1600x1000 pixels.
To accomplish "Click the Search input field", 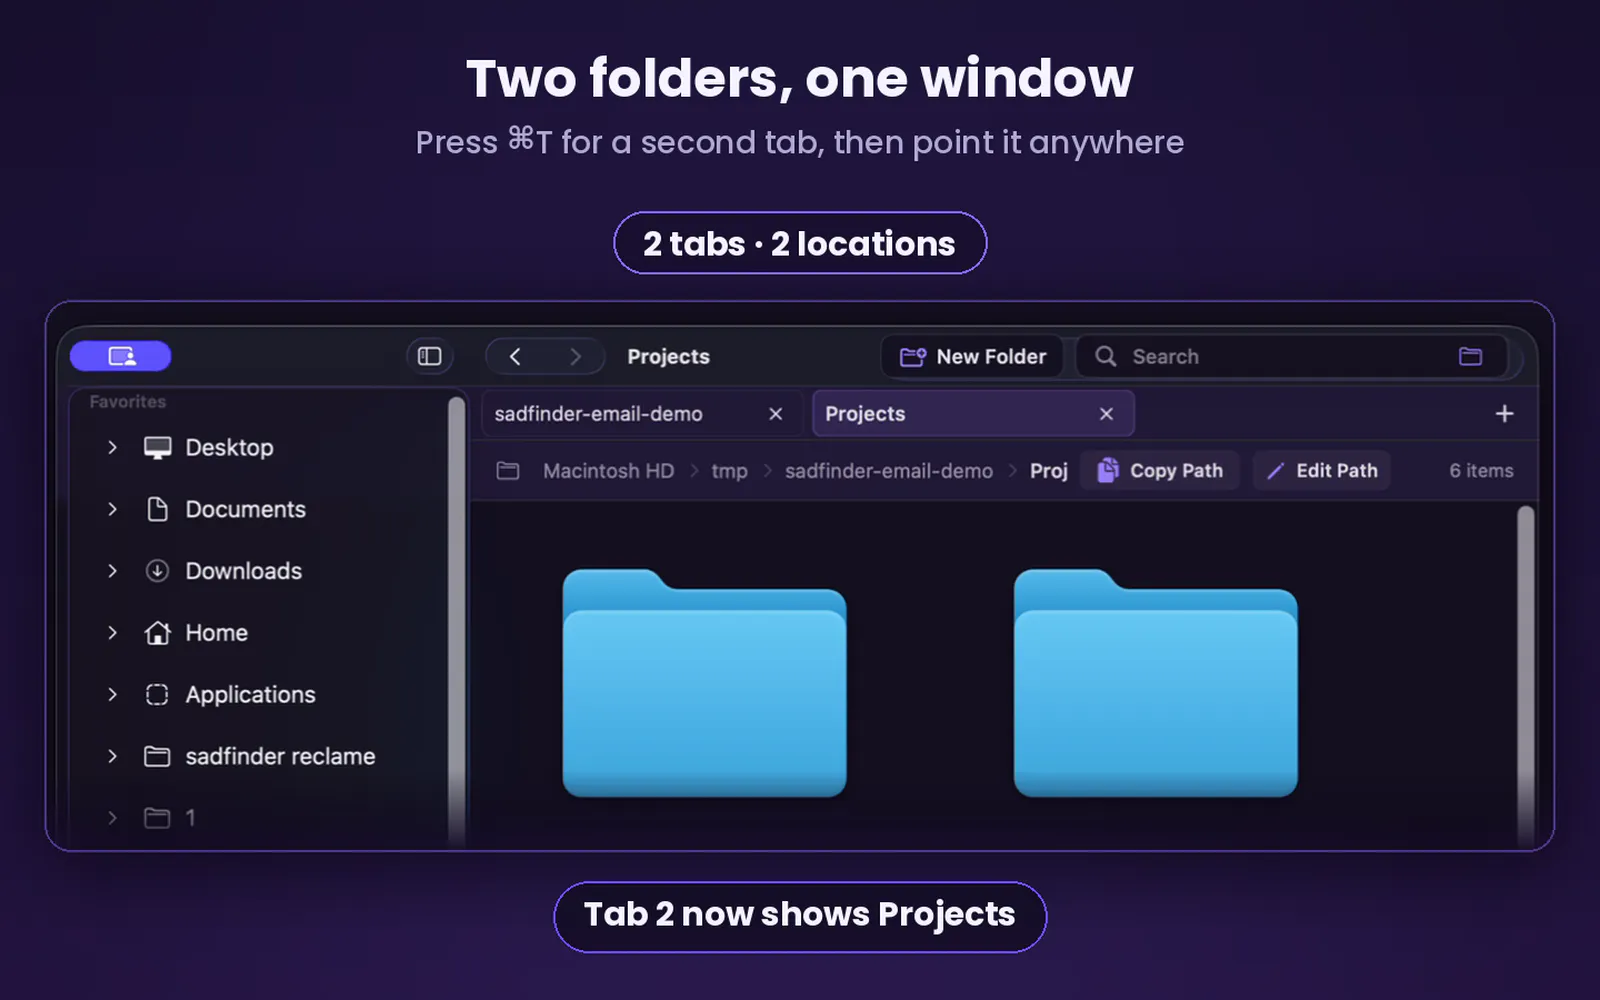I will click(x=1290, y=356).
